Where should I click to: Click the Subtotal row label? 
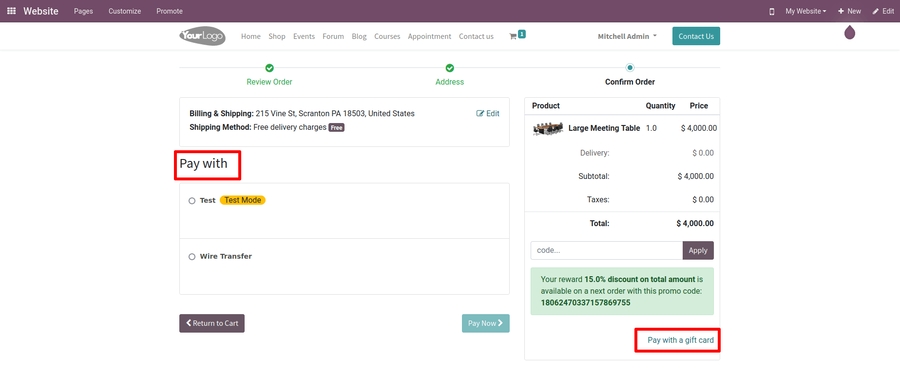(593, 176)
